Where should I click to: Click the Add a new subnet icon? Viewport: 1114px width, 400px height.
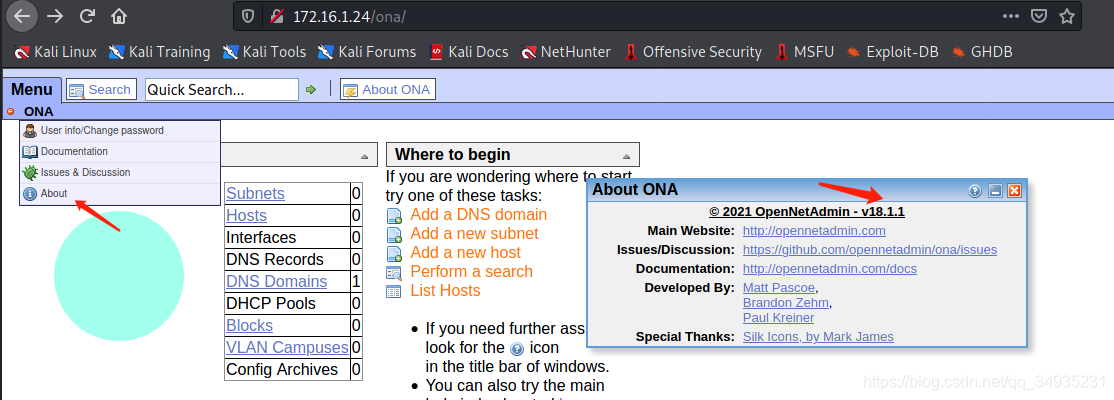(x=394, y=234)
